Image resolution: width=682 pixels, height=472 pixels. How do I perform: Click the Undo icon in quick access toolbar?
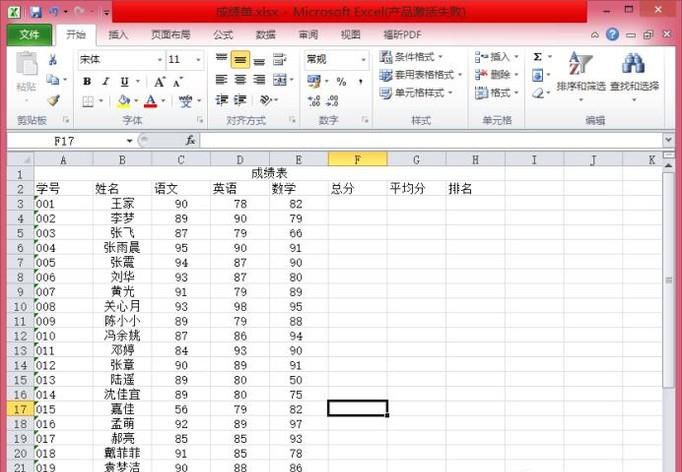click(x=53, y=12)
